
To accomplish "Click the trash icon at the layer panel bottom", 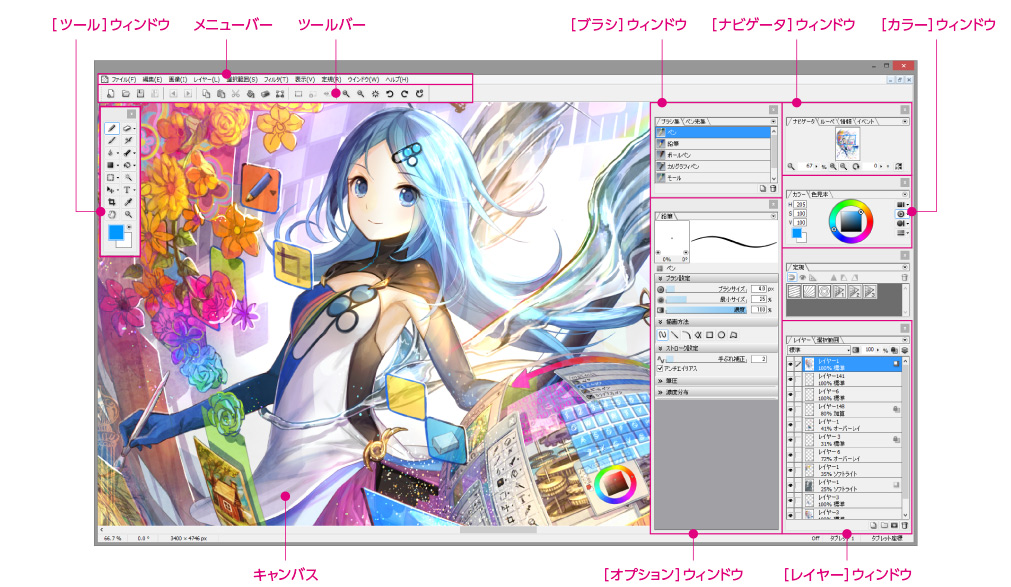I will point(905,526).
